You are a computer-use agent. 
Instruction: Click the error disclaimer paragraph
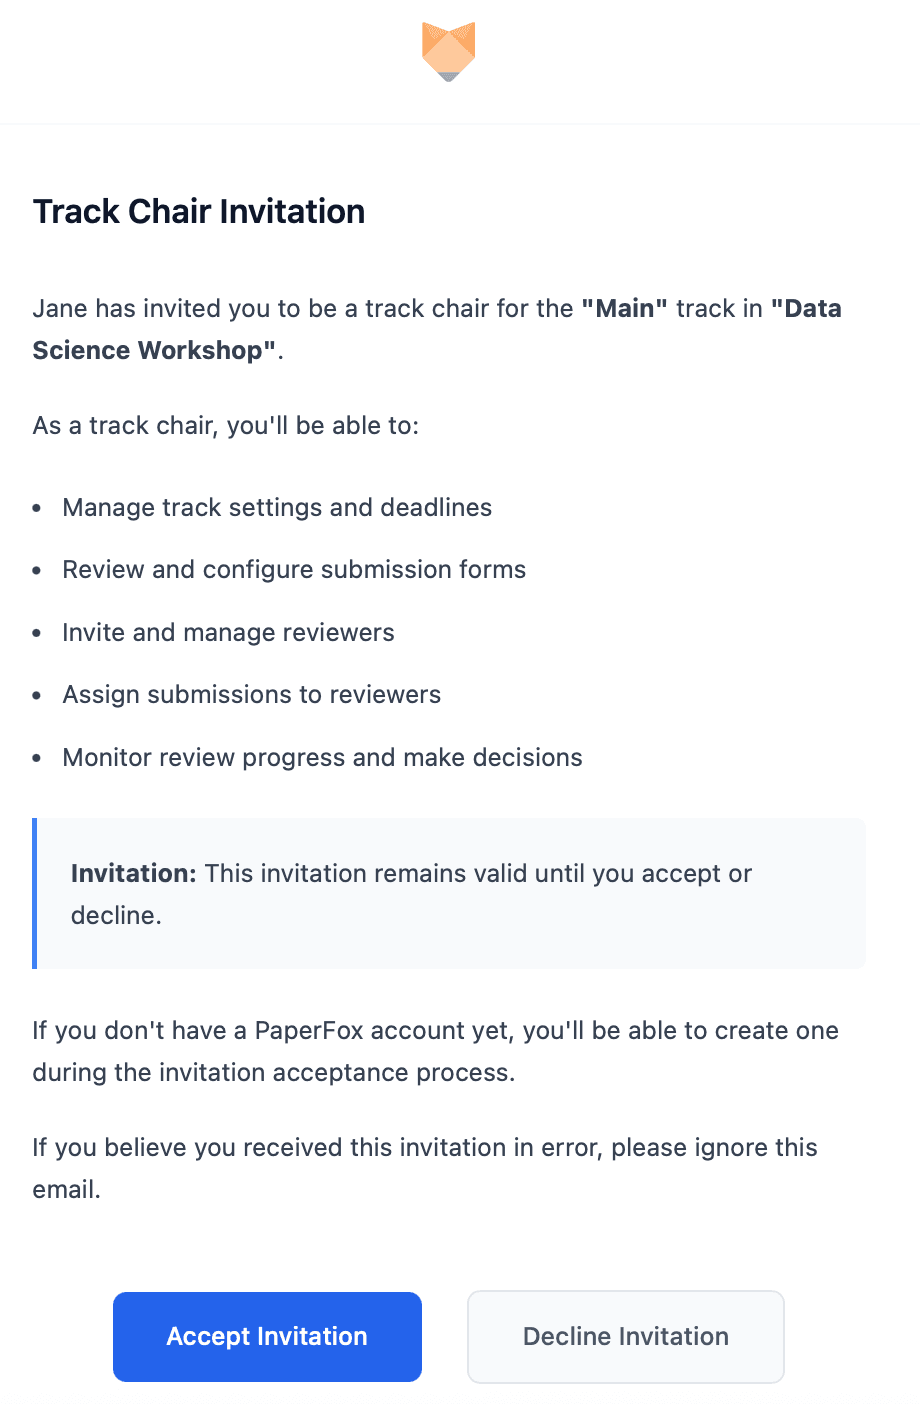click(424, 1168)
